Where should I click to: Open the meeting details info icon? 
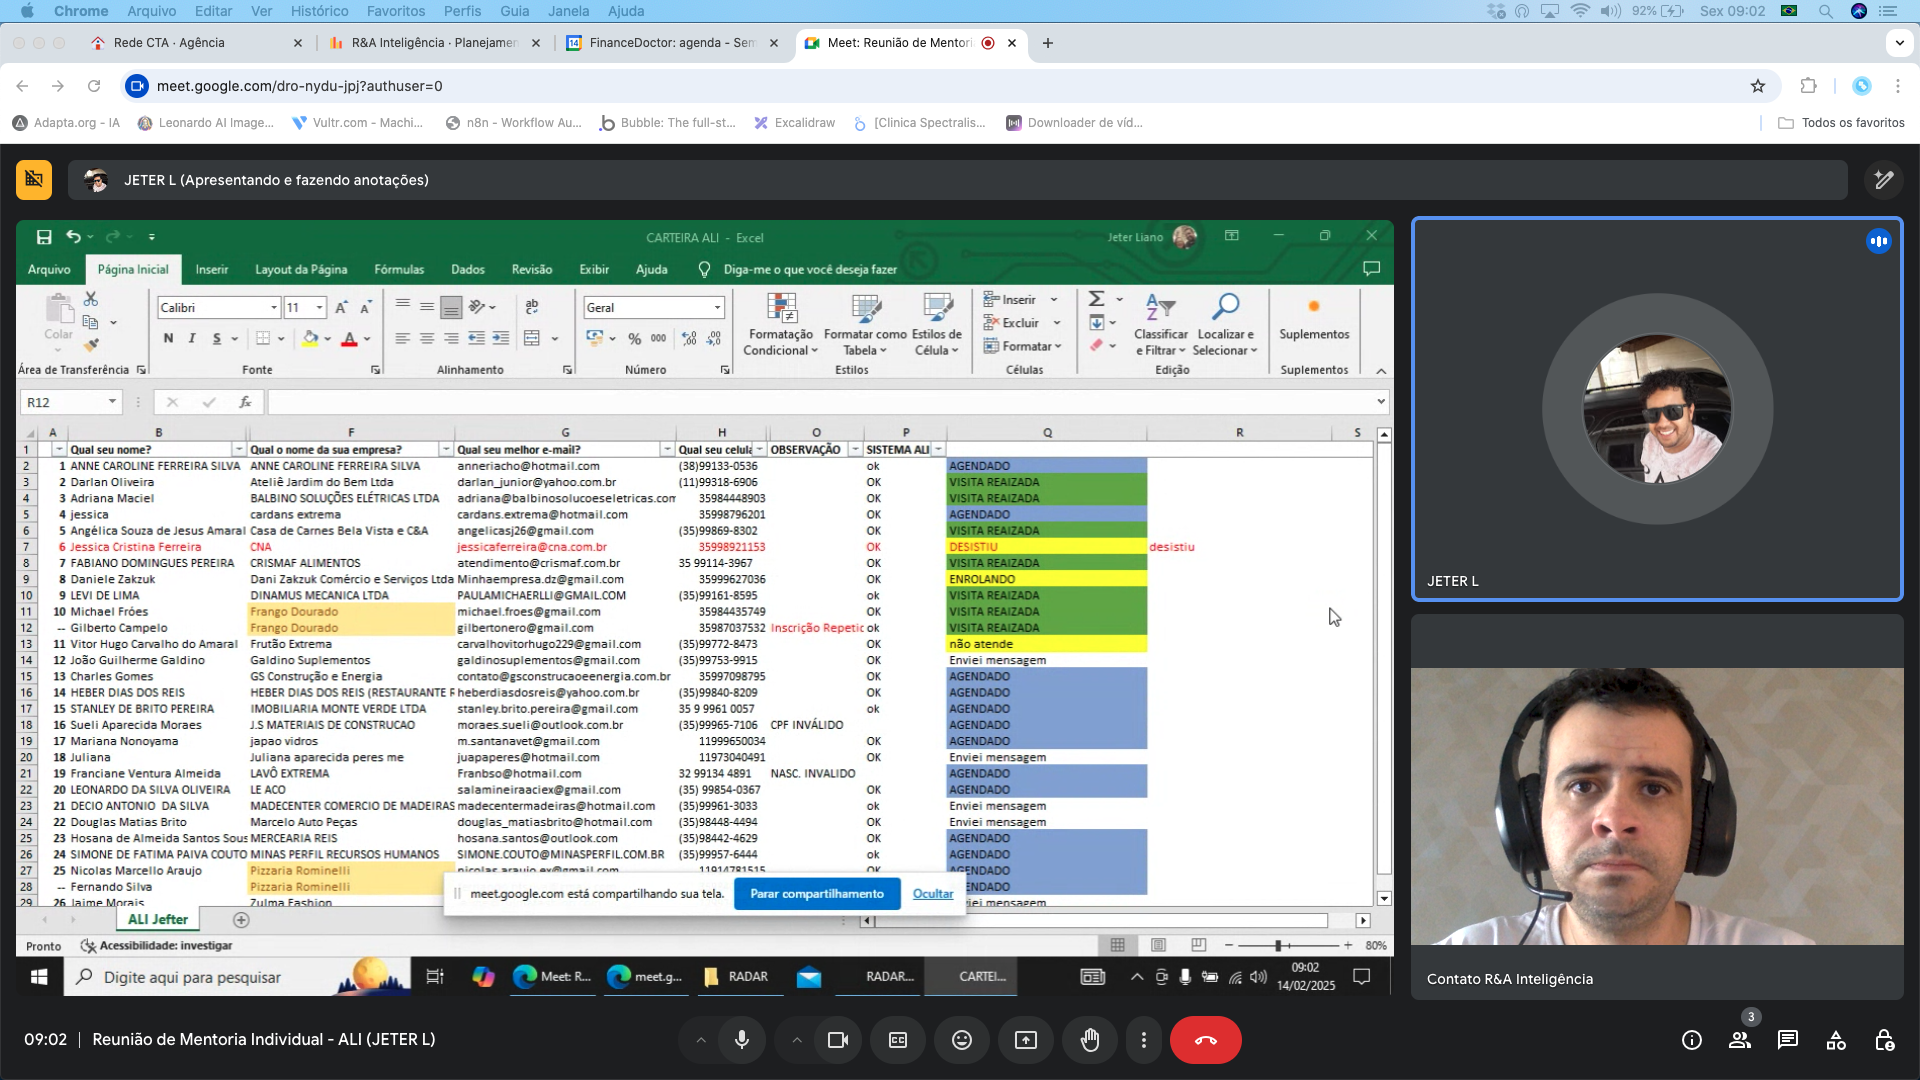pyautogui.click(x=1692, y=1040)
